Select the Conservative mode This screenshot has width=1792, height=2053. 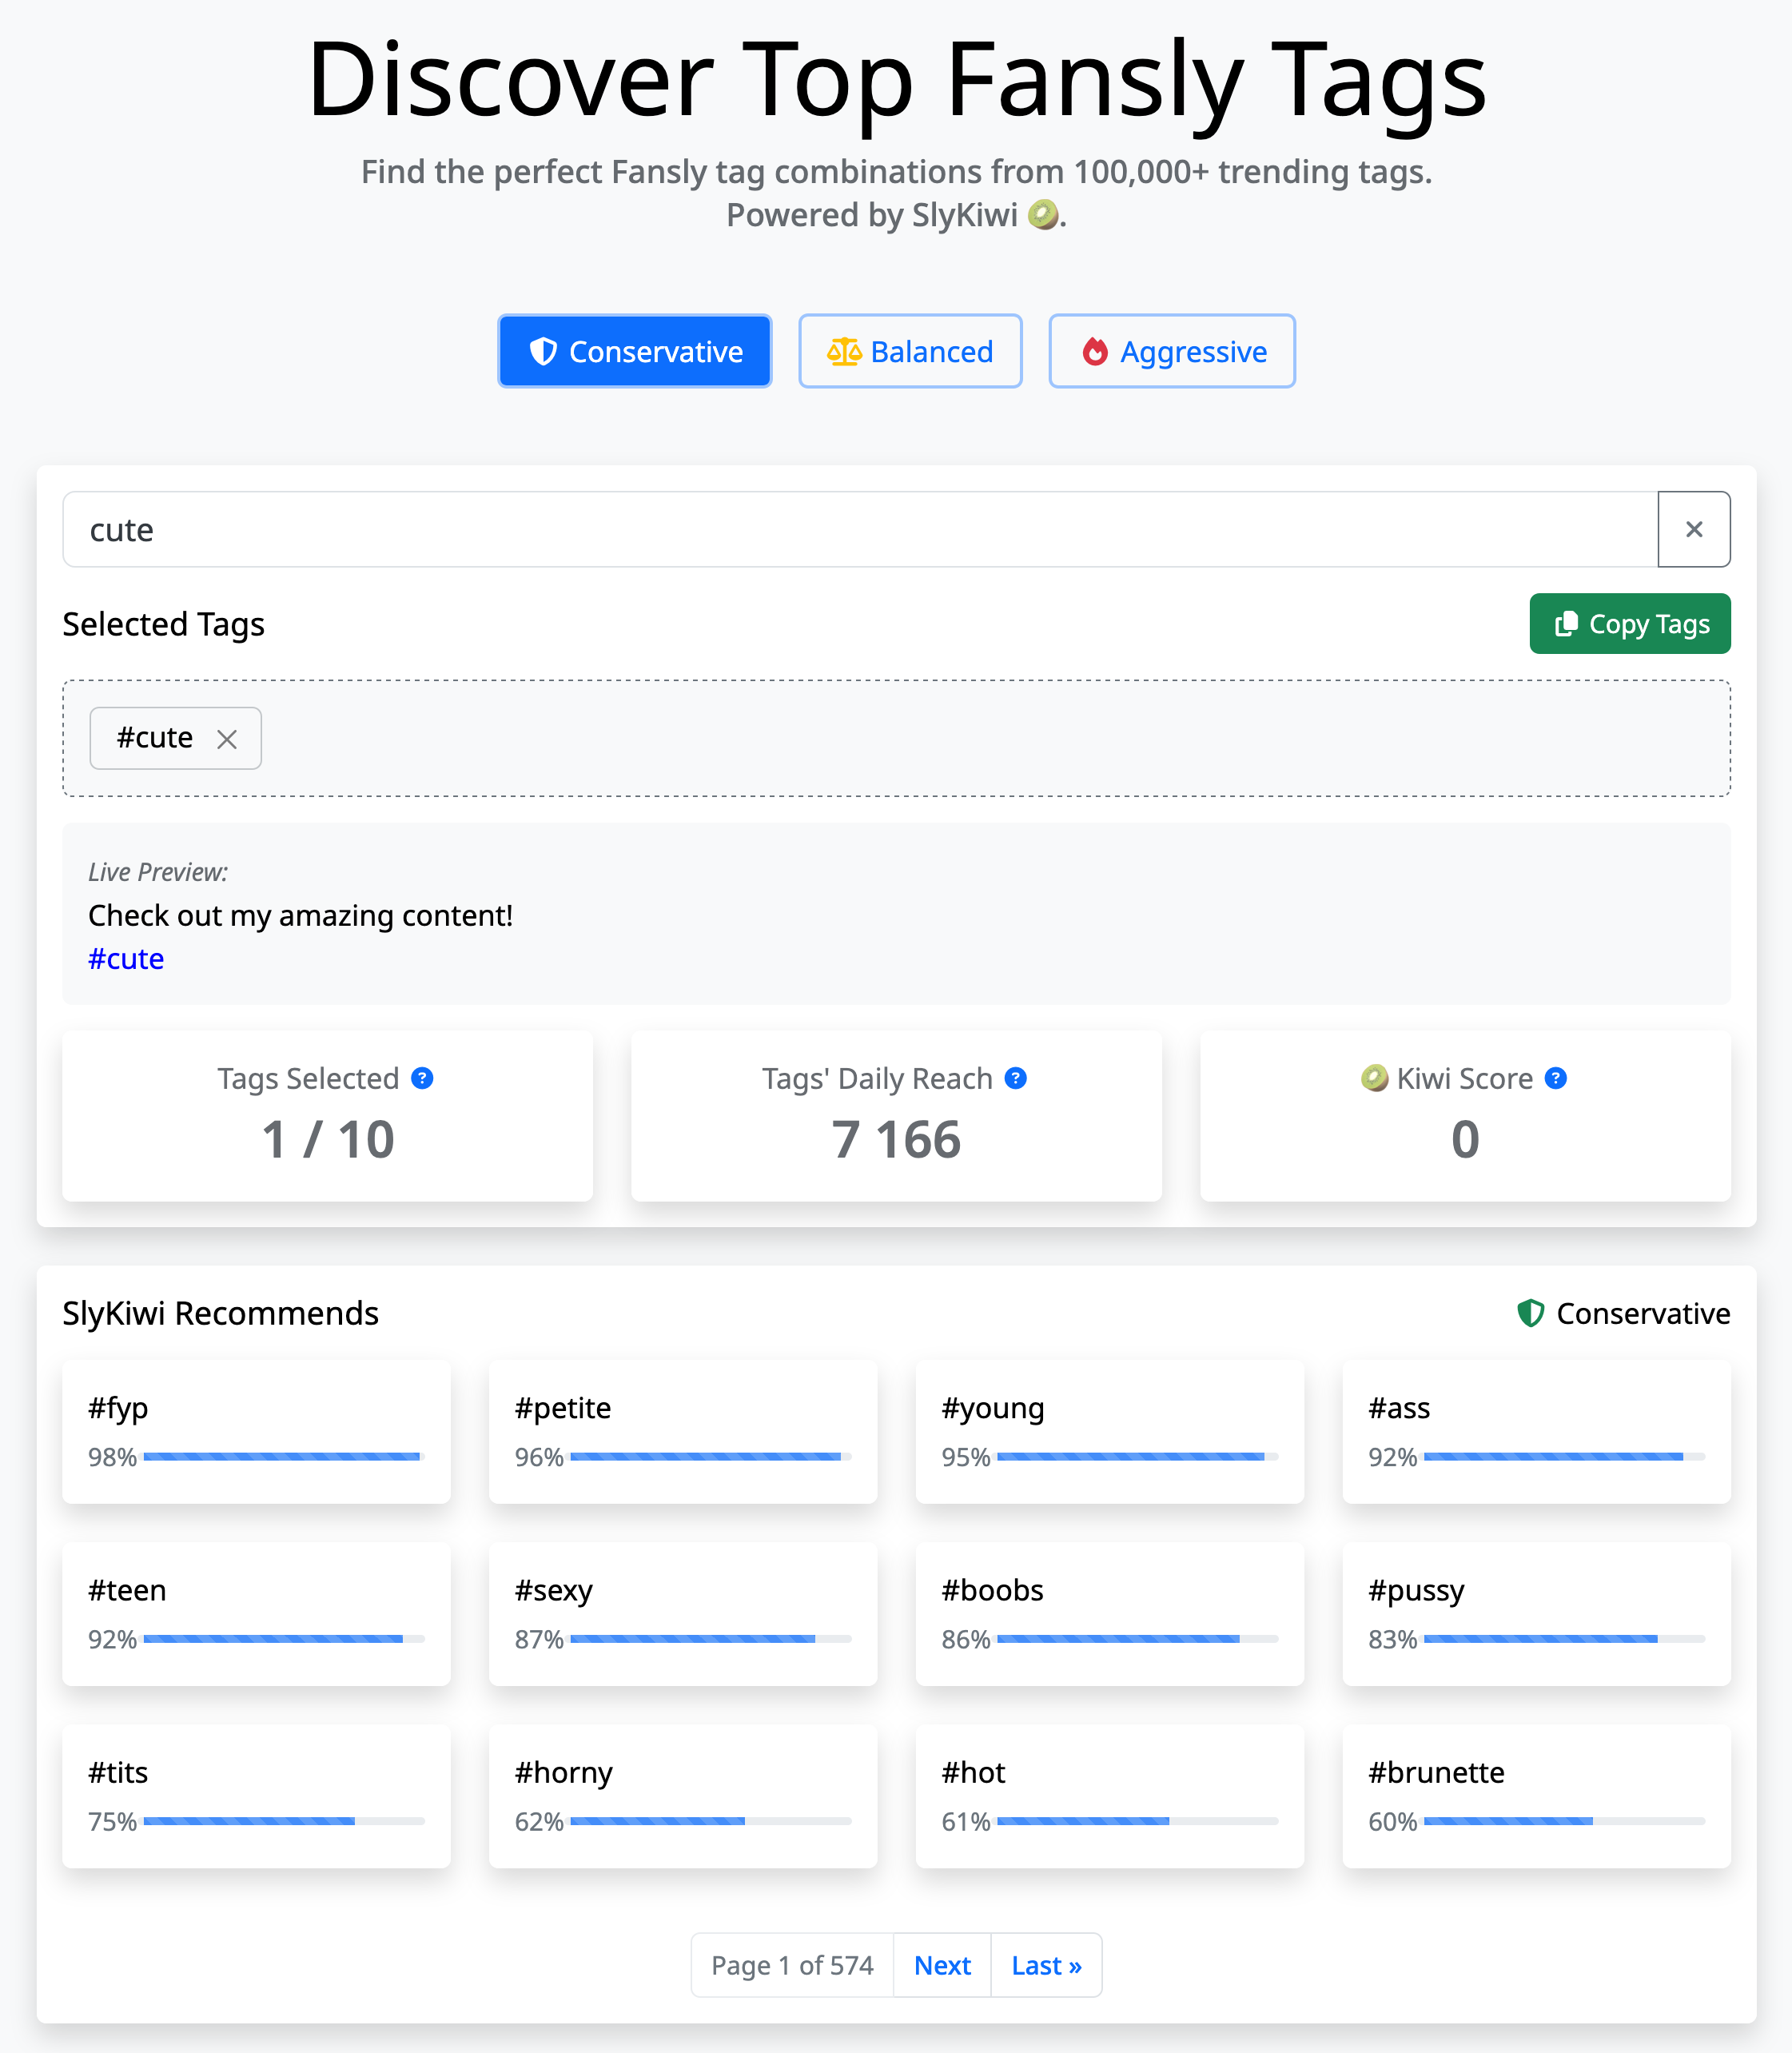[x=635, y=351]
